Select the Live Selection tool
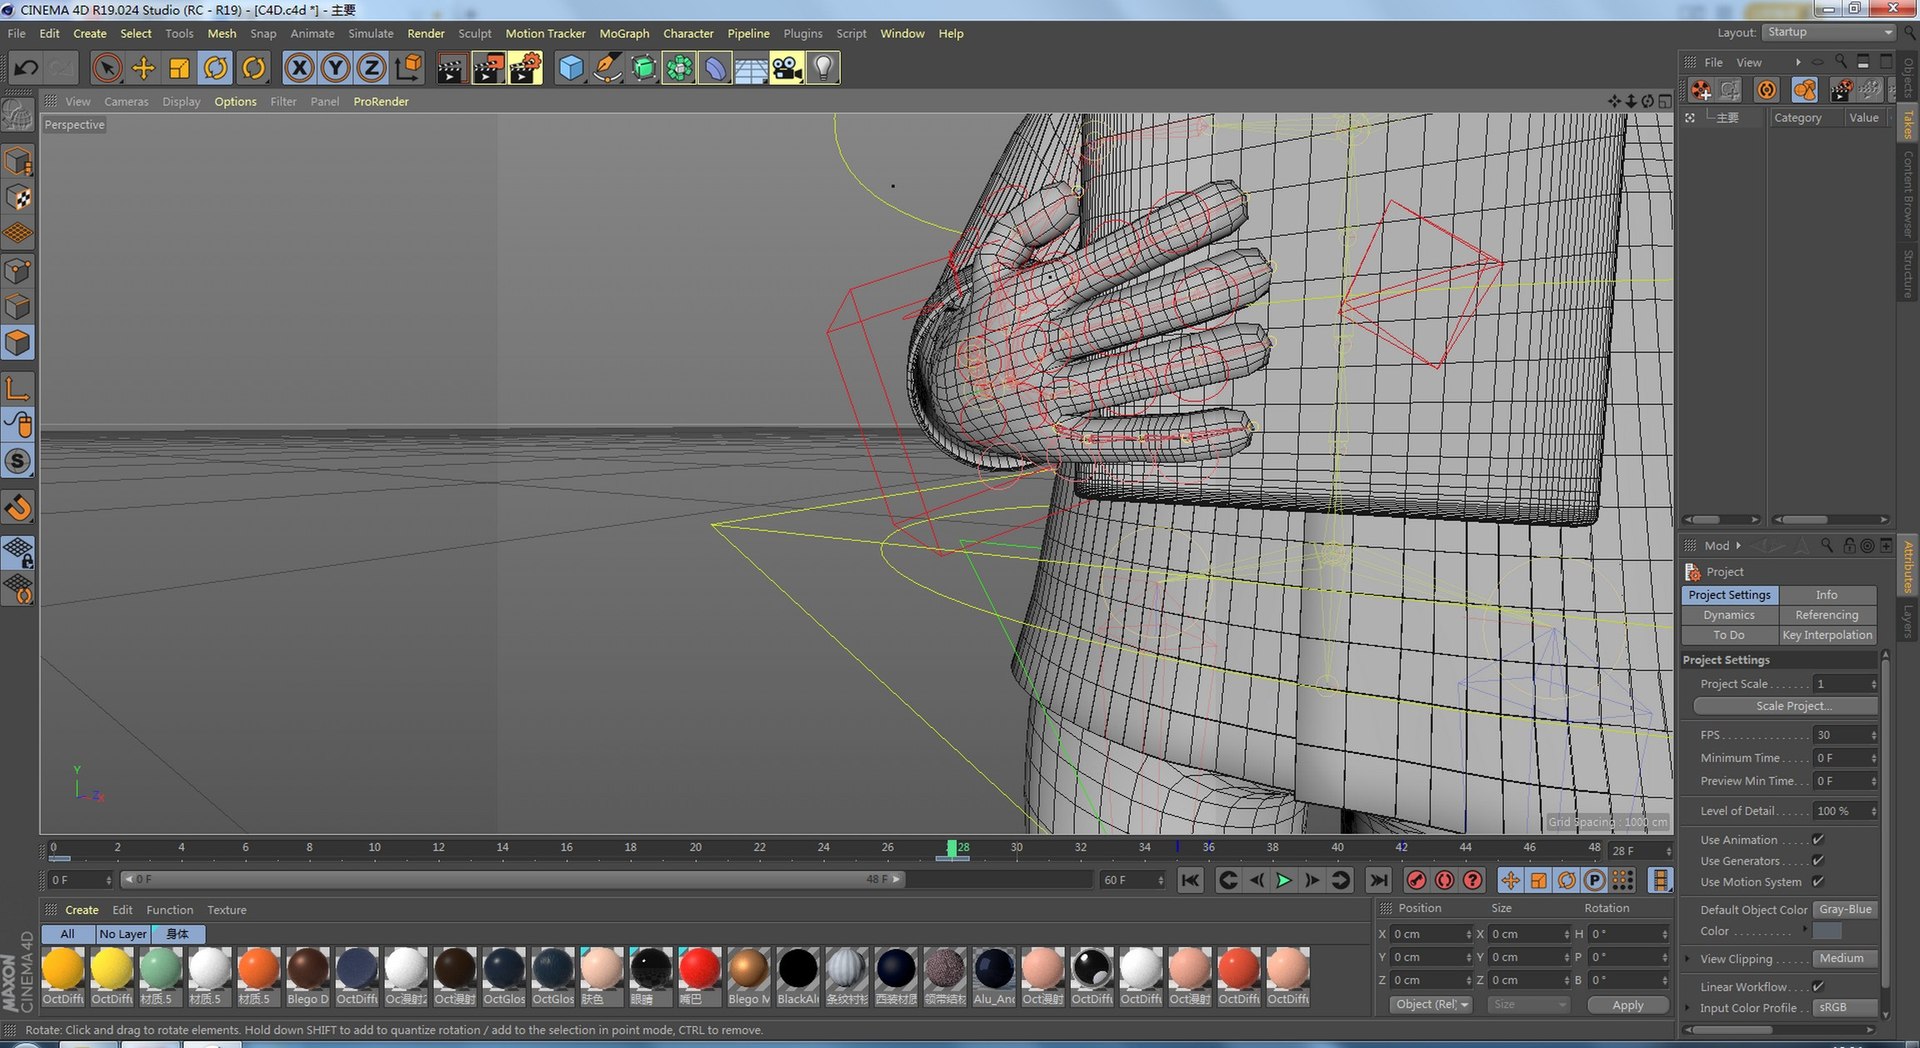This screenshot has height=1048, width=1920. click(107, 68)
